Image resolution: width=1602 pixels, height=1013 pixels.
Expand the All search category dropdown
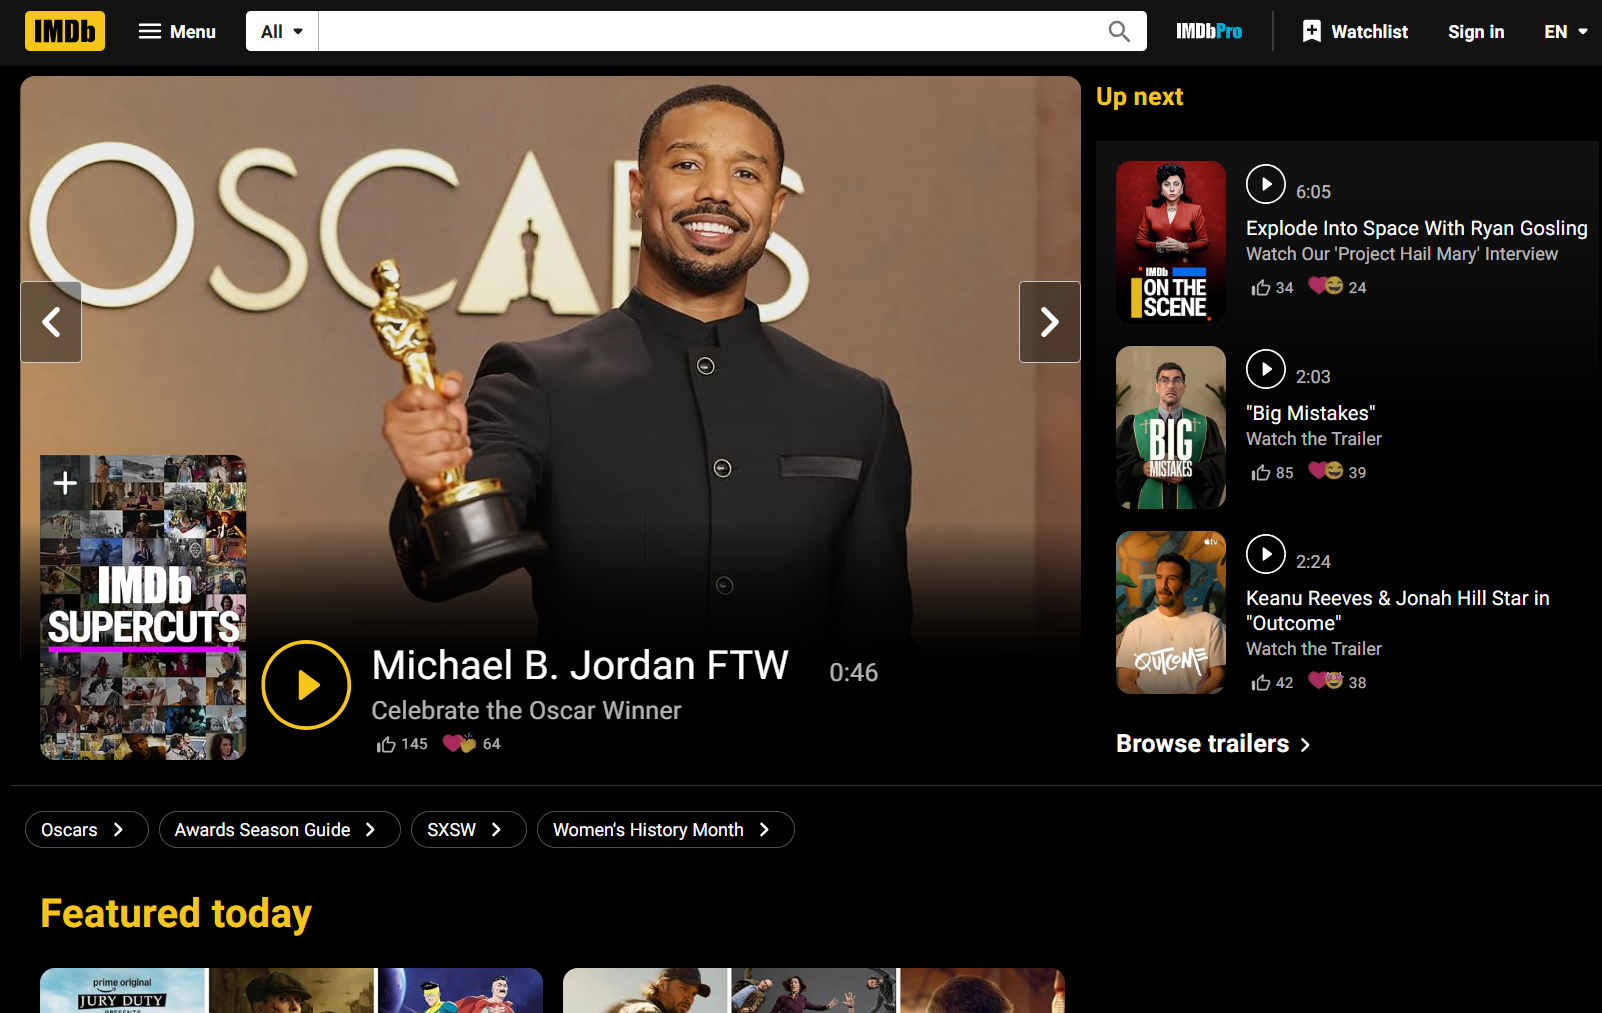click(x=282, y=32)
